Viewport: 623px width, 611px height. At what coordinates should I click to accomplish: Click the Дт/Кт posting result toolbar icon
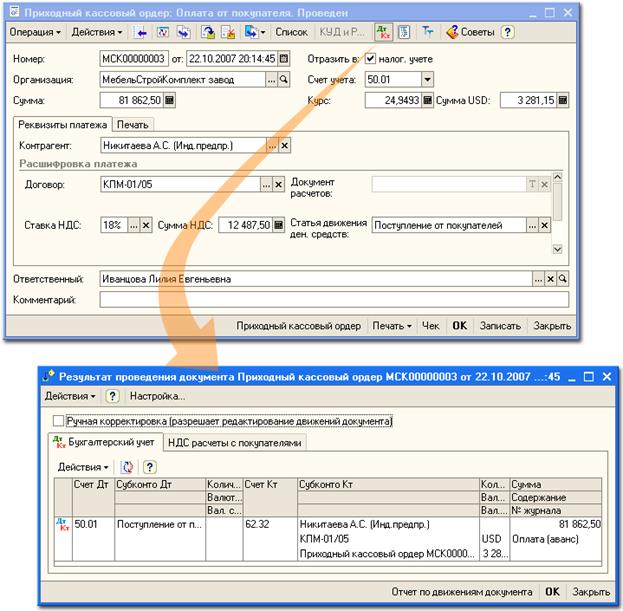click(384, 32)
